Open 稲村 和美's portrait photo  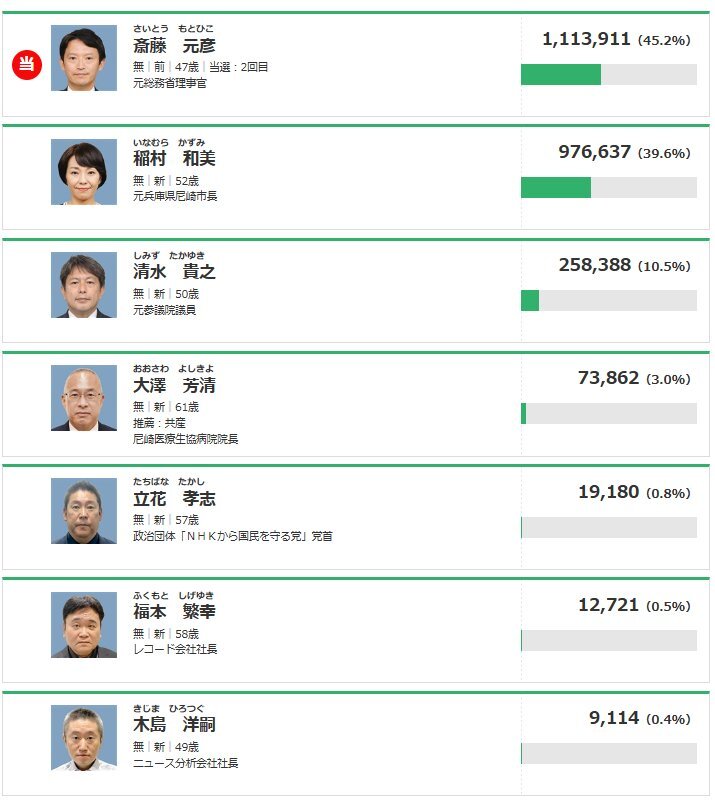click(x=84, y=172)
